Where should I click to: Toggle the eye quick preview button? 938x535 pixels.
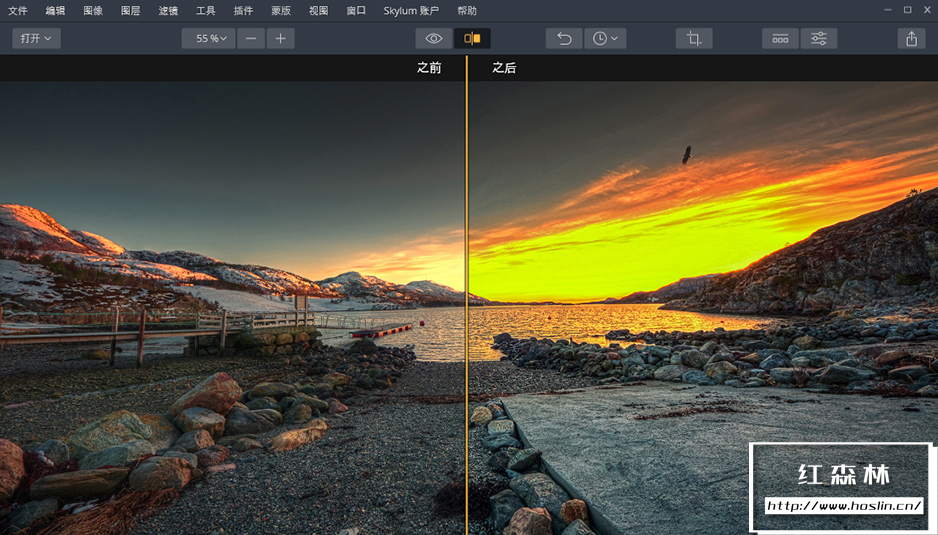pos(434,38)
